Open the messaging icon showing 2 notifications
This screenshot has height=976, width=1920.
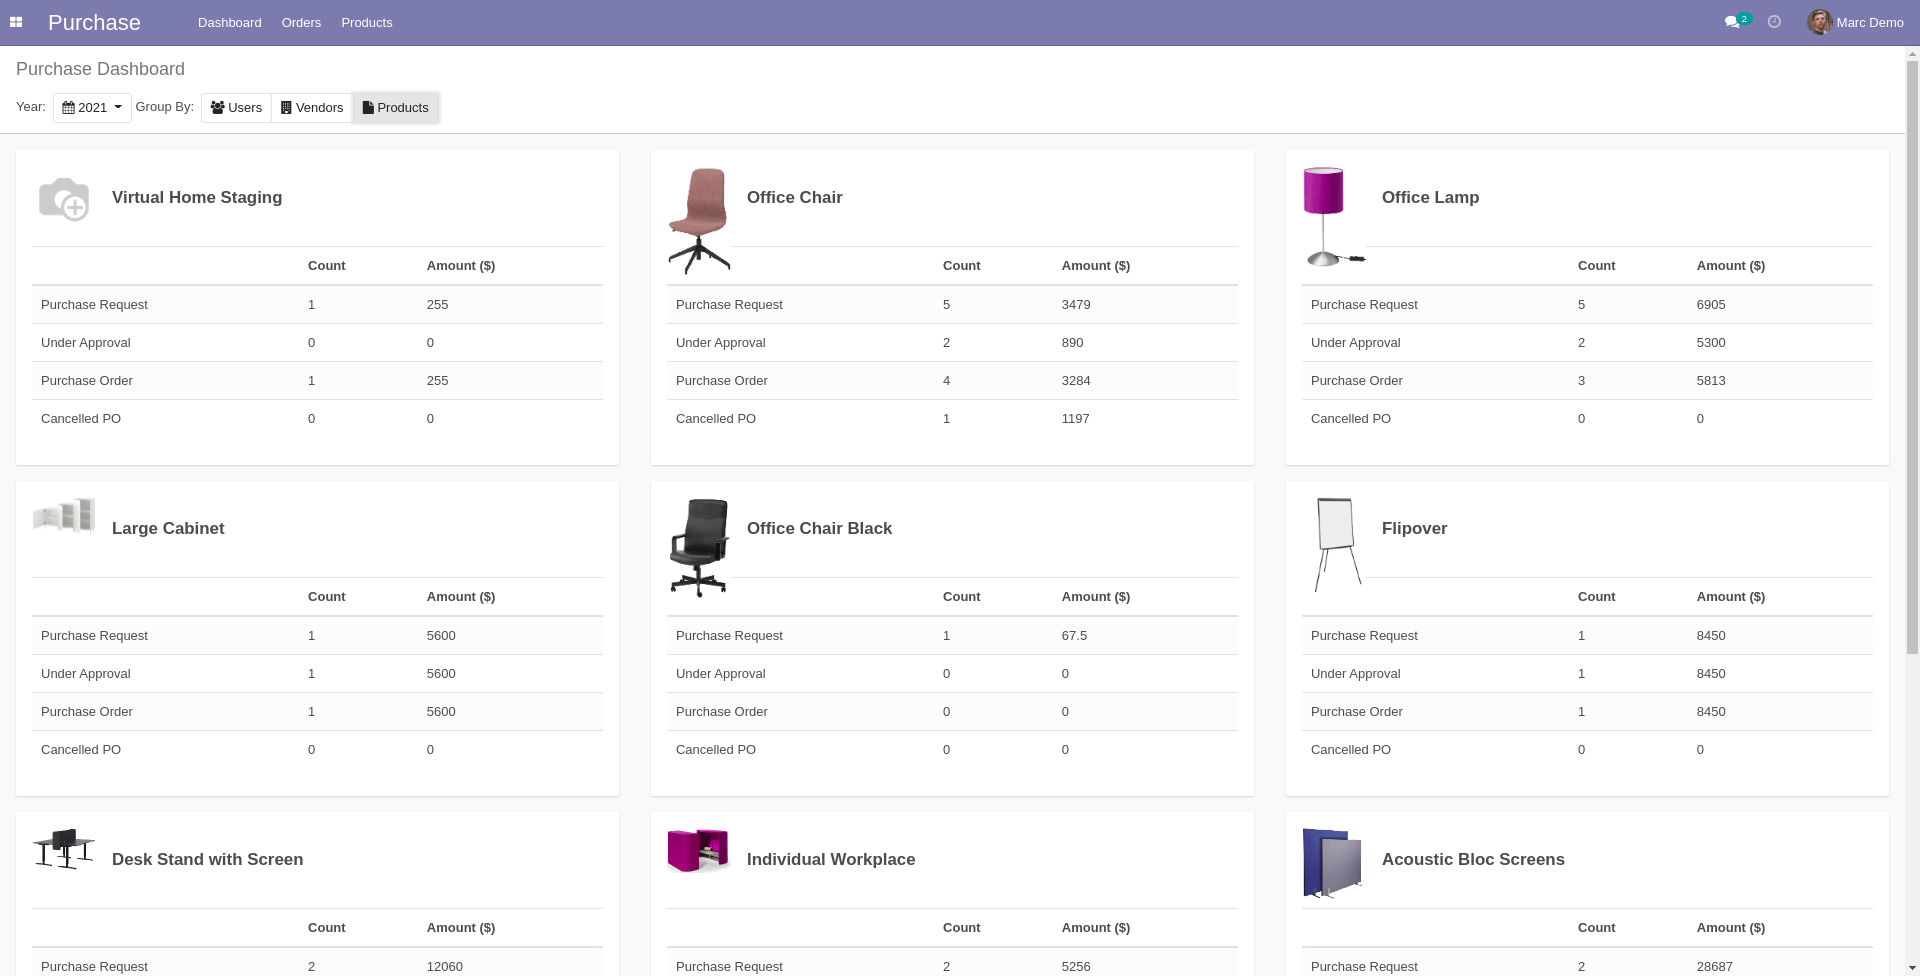click(x=1735, y=21)
